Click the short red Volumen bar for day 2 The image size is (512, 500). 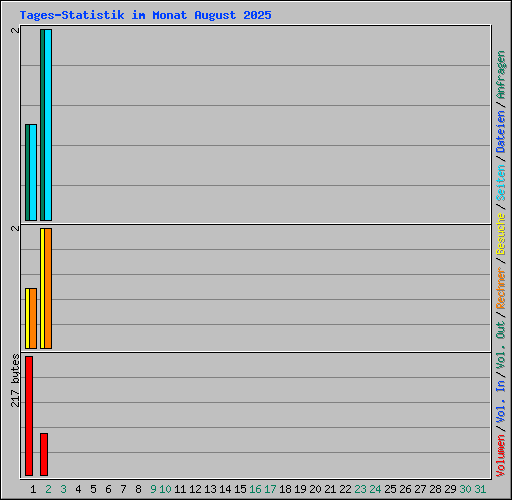(44, 454)
